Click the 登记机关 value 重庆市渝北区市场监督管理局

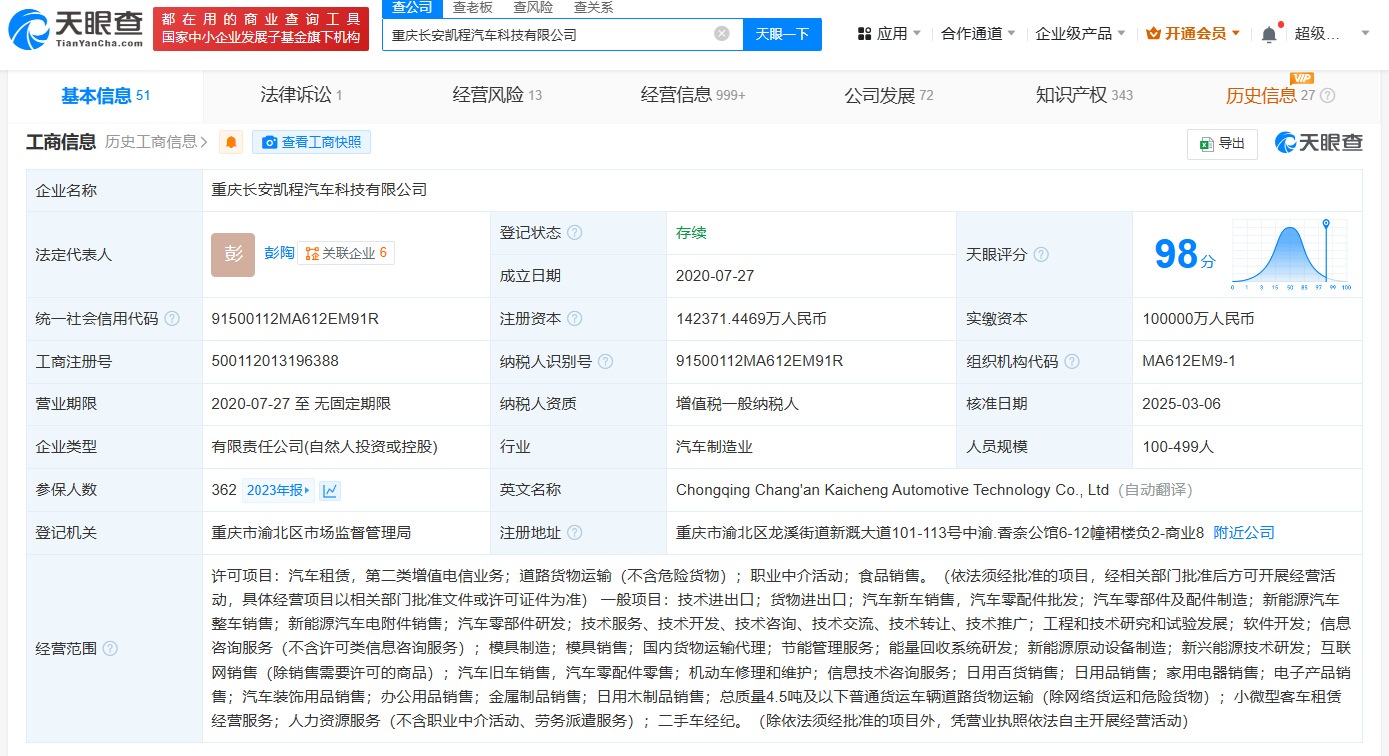[x=311, y=533]
